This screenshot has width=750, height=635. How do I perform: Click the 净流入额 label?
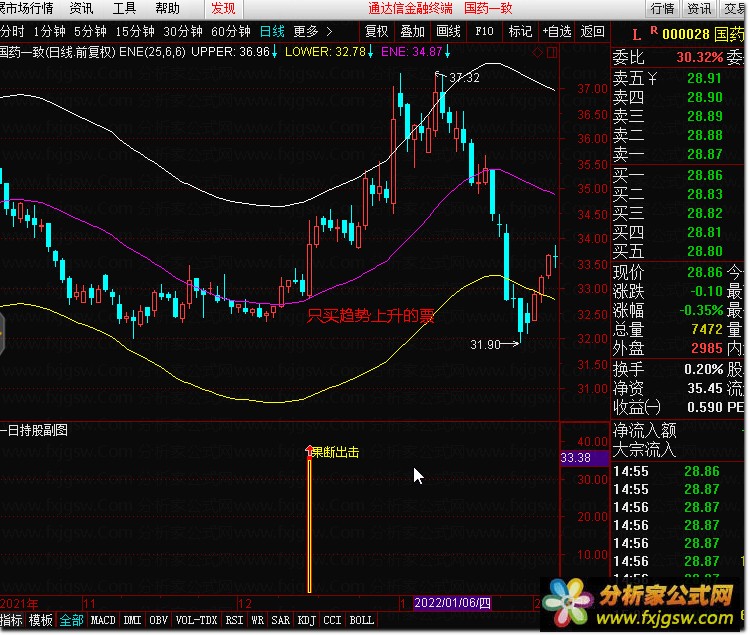click(x=644, y=431)
